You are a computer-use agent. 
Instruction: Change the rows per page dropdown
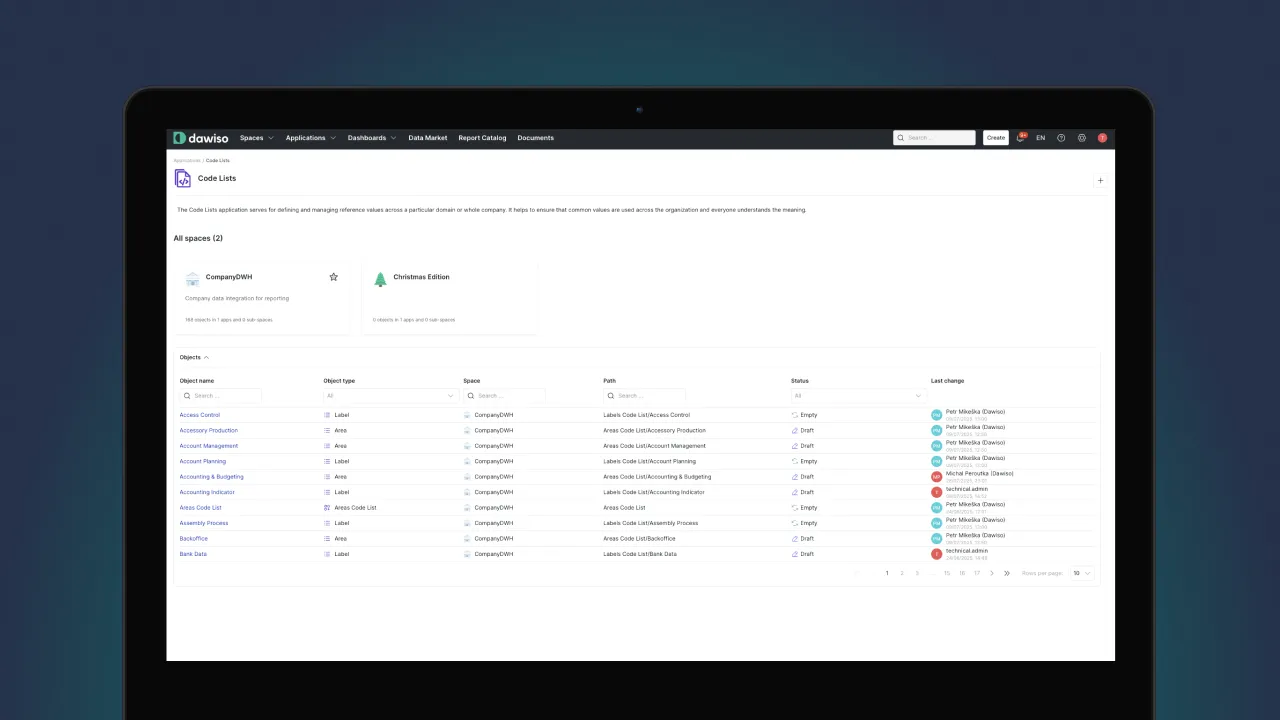1081,573
